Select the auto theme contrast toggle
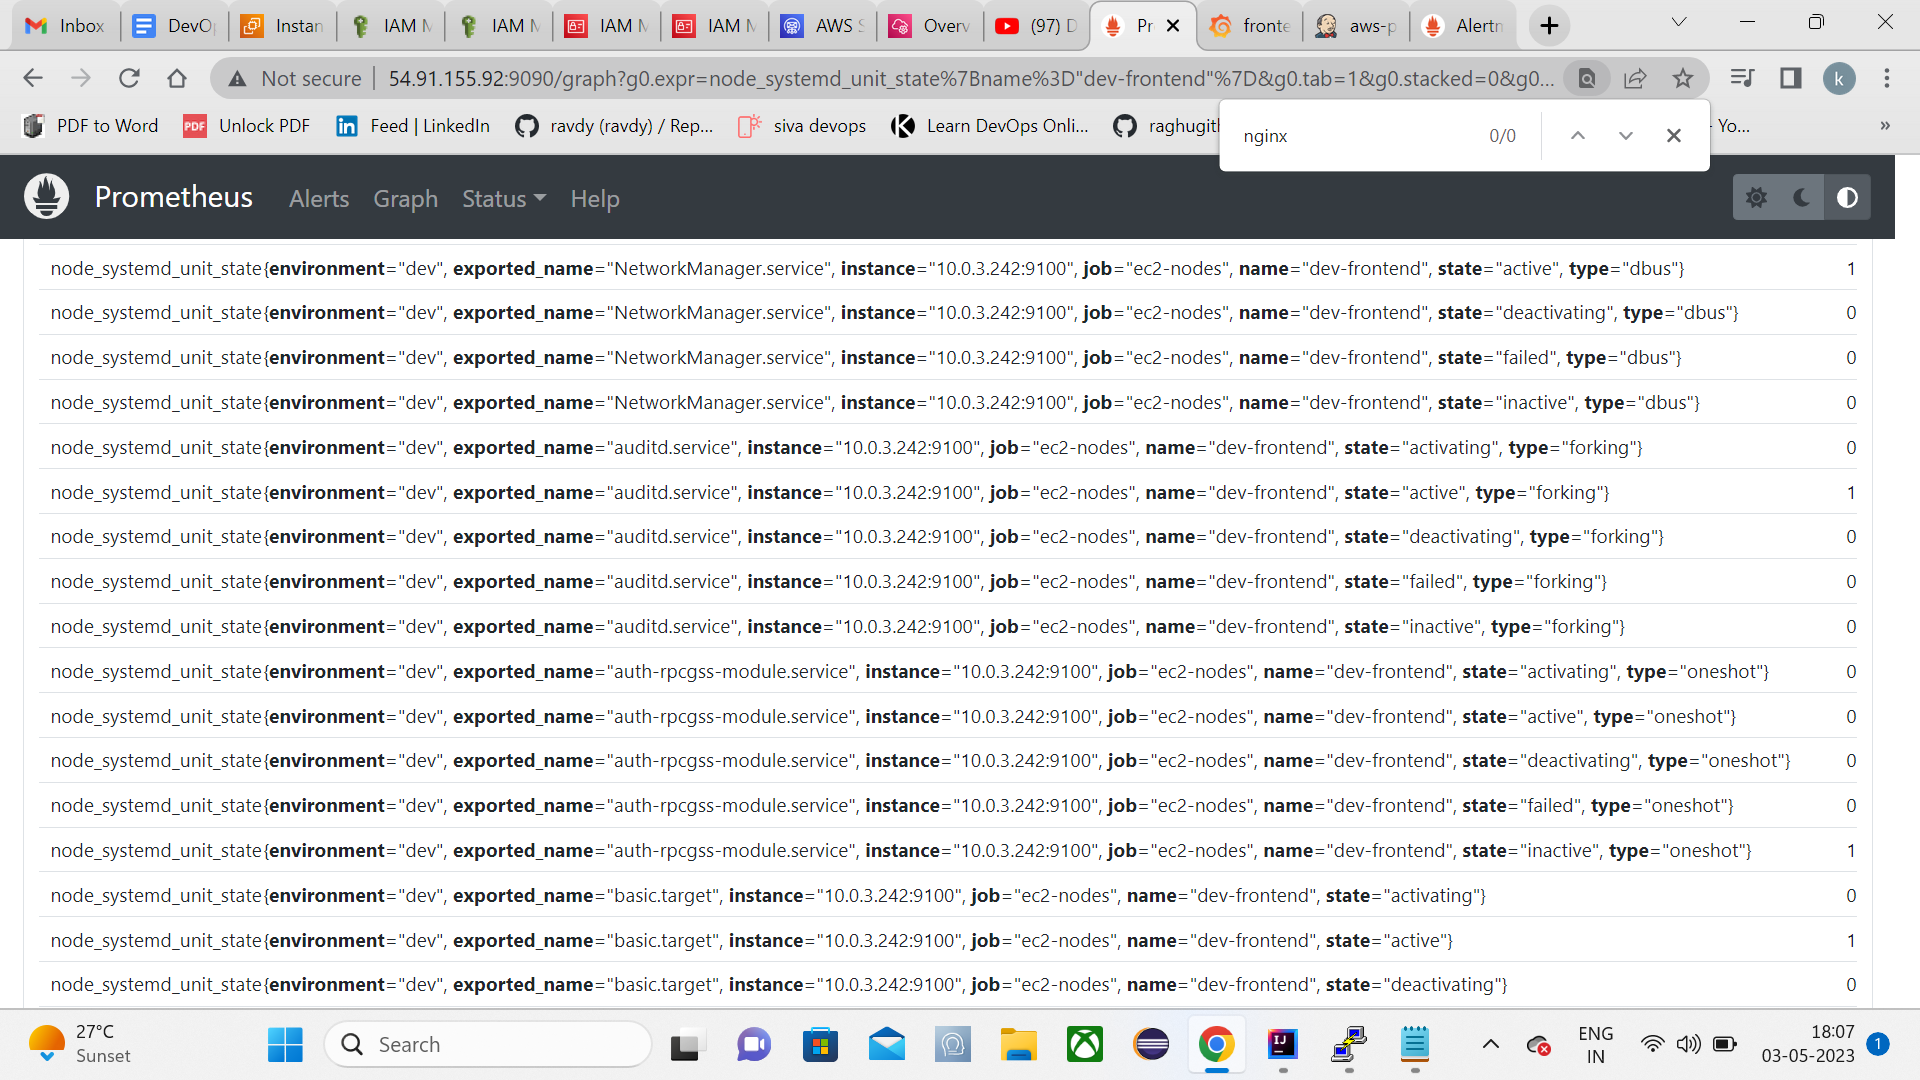The height and width of the screenshot is (1080, 1920). pos(1846,197)
